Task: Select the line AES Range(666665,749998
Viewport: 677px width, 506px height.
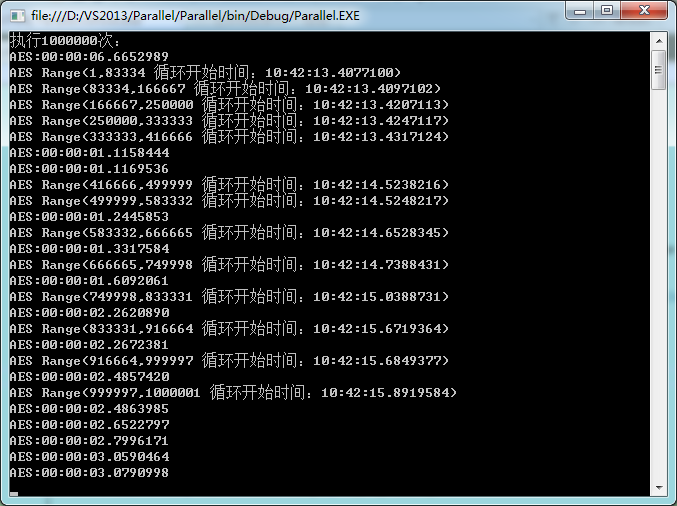Action: (229, 264)
